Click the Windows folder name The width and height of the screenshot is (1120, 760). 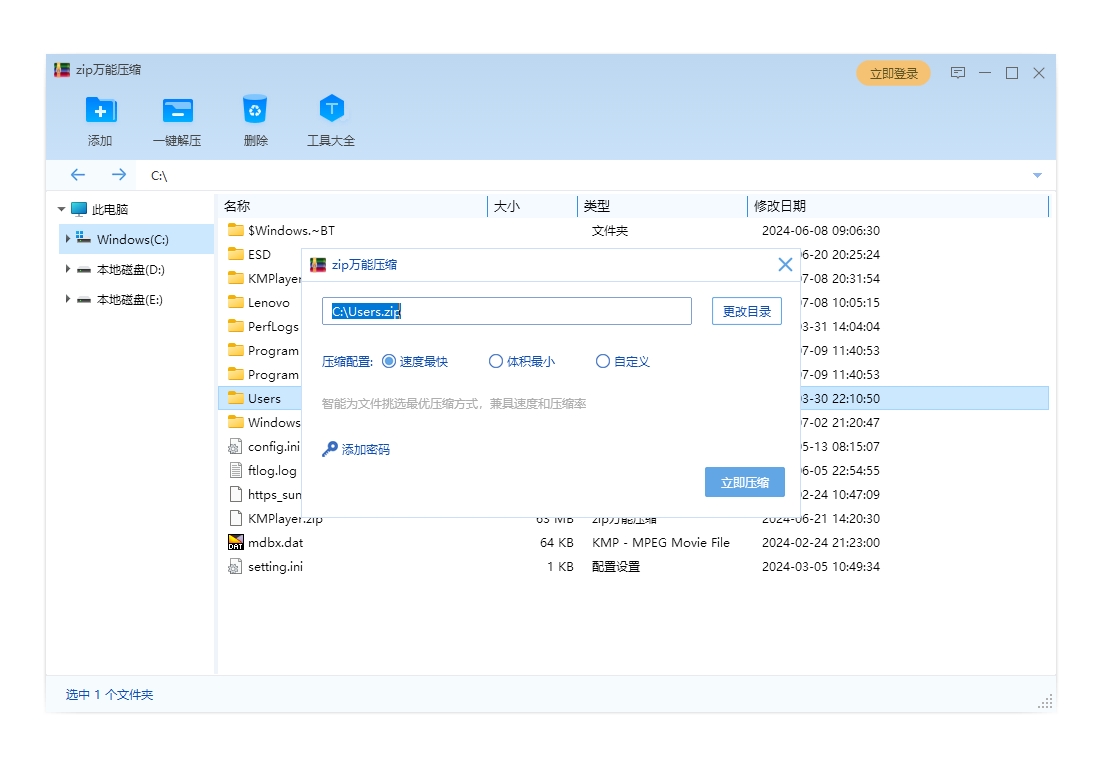(274, 423)
